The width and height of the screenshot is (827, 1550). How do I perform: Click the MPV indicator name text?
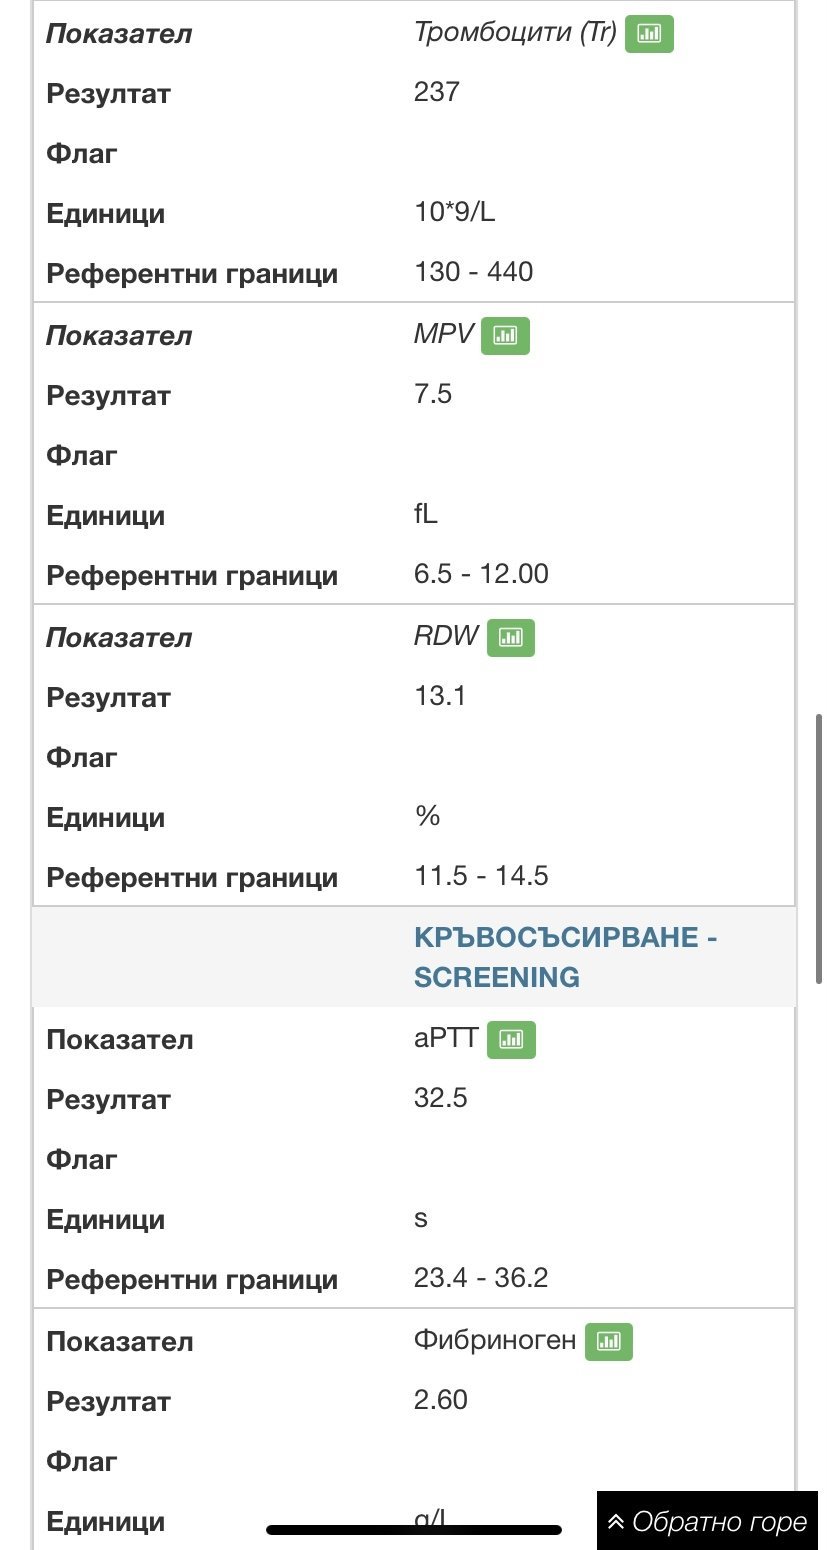443,335
